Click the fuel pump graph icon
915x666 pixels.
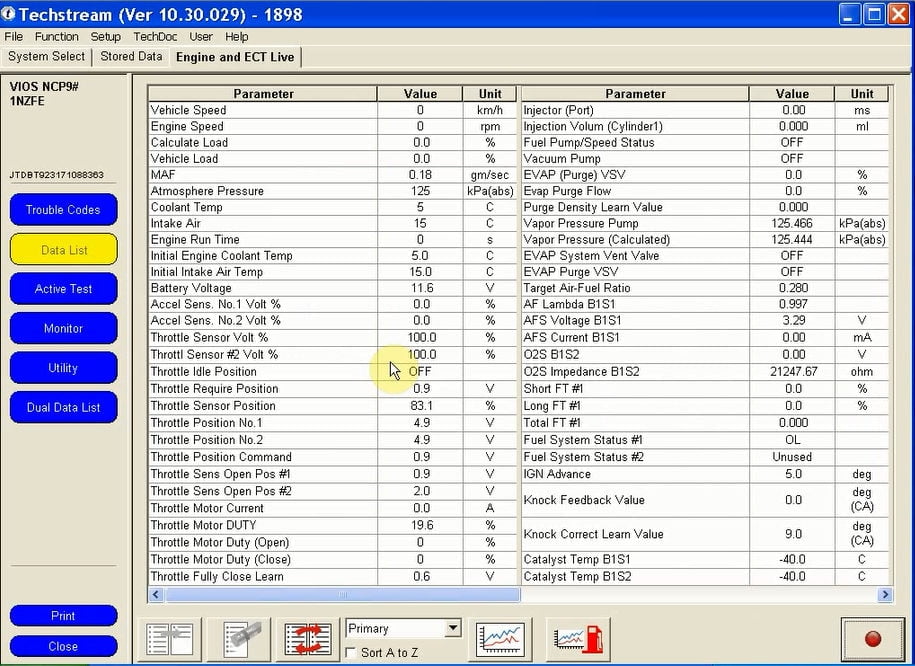578,639
